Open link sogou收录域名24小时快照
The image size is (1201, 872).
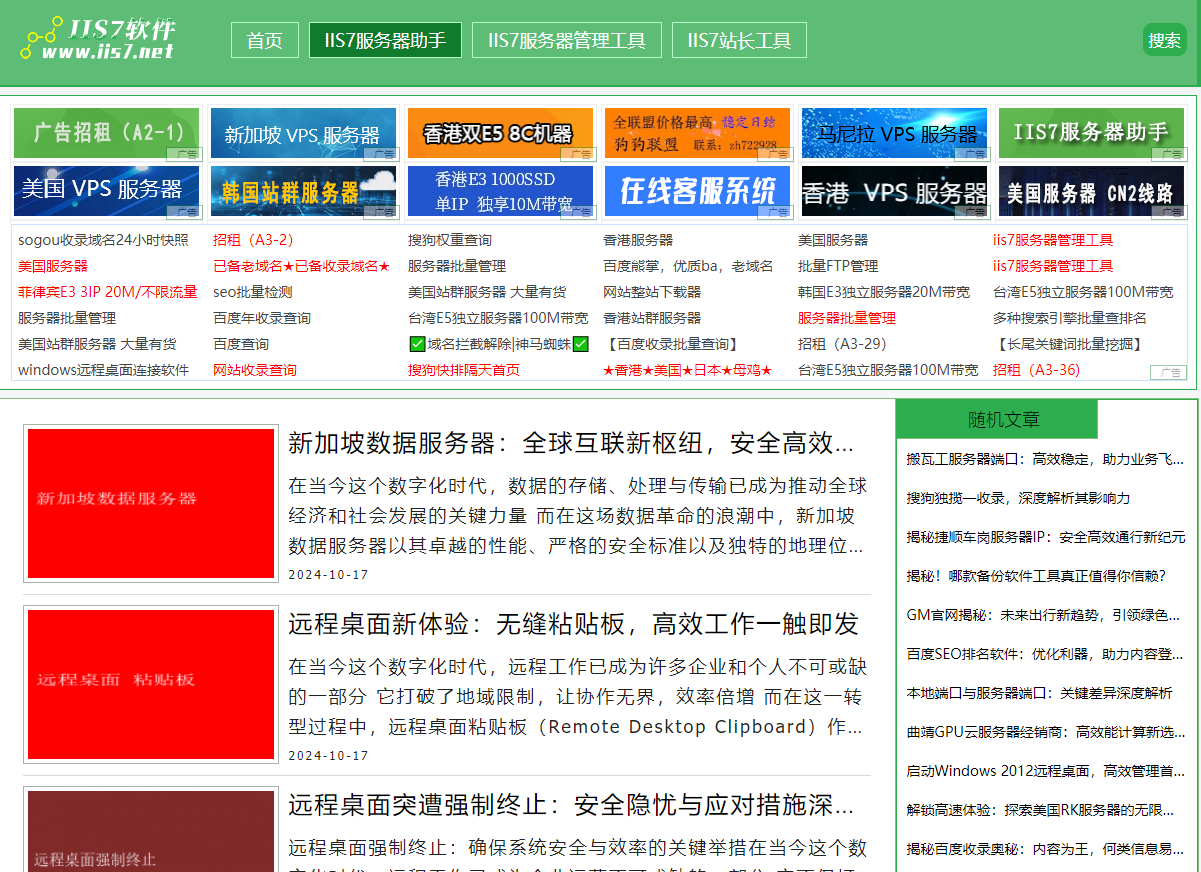tap(103, 240)
